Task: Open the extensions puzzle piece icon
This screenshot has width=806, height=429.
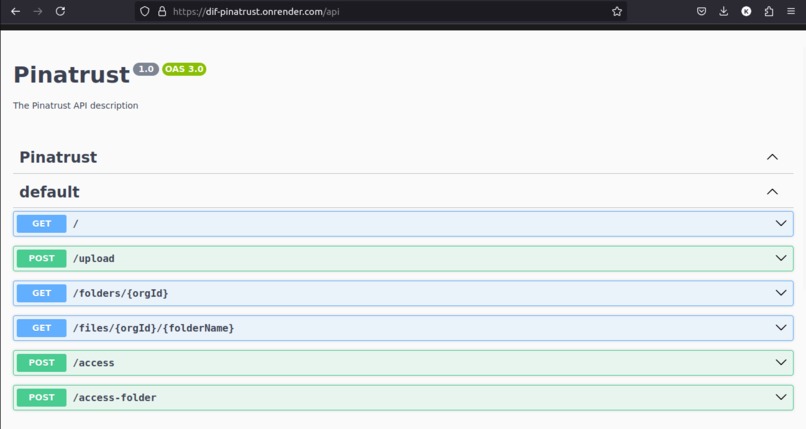Action: pos(769,11)
